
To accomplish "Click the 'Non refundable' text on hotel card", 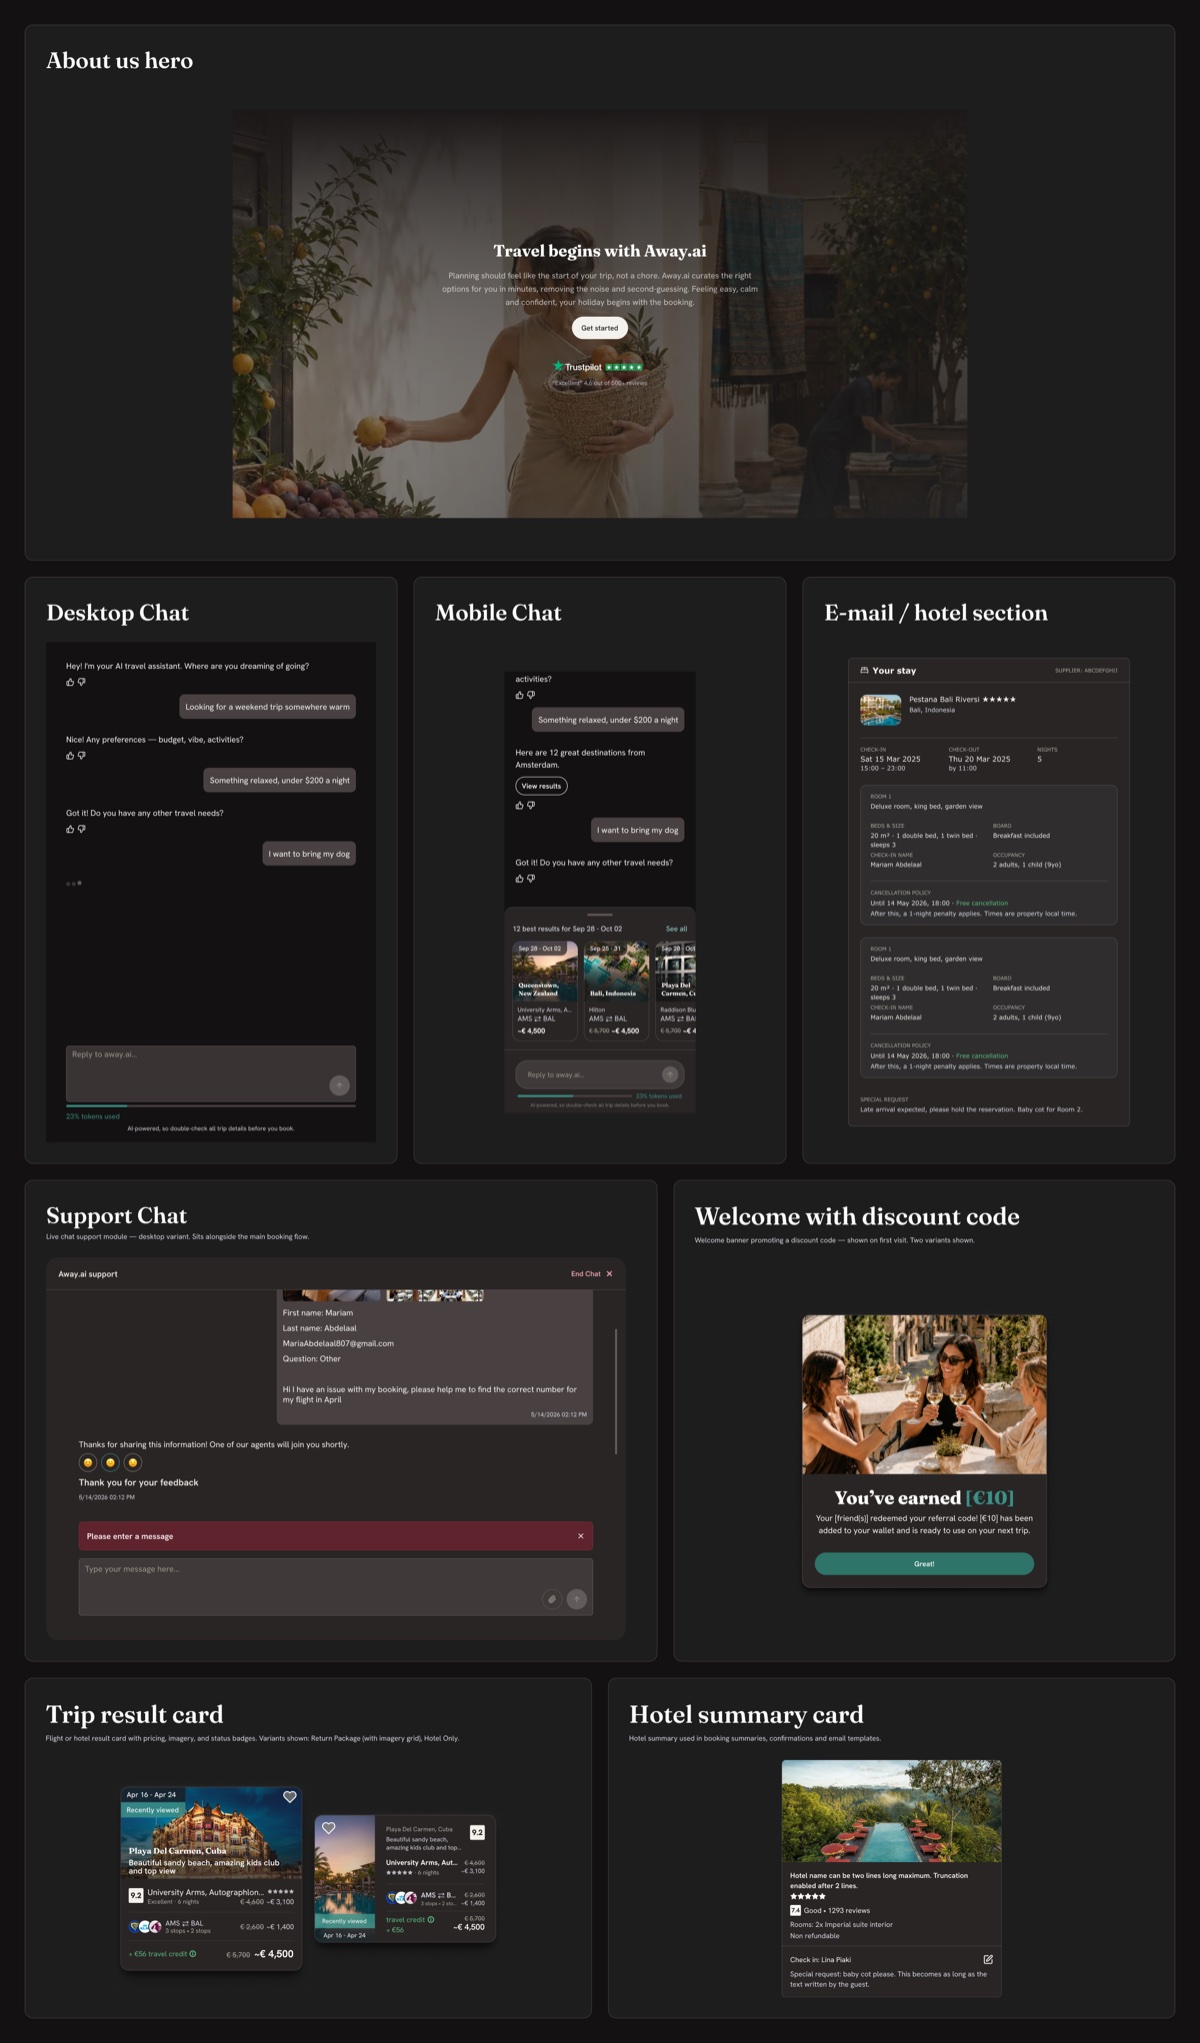I will pyautogui.click(x=815, y=1936).
